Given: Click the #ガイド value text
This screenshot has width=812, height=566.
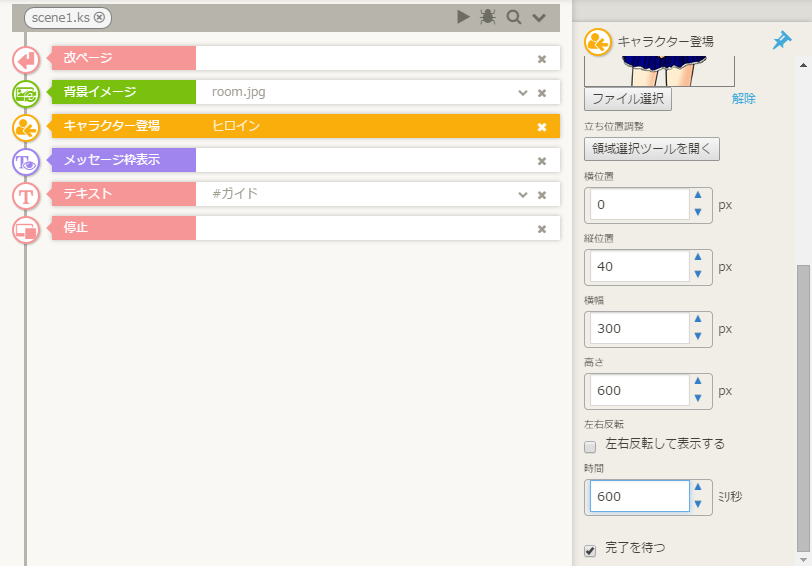Looking at the screenshot, I should coord(235,194).
